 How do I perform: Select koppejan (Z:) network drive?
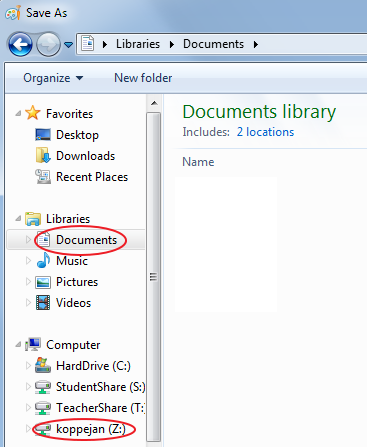91,429
